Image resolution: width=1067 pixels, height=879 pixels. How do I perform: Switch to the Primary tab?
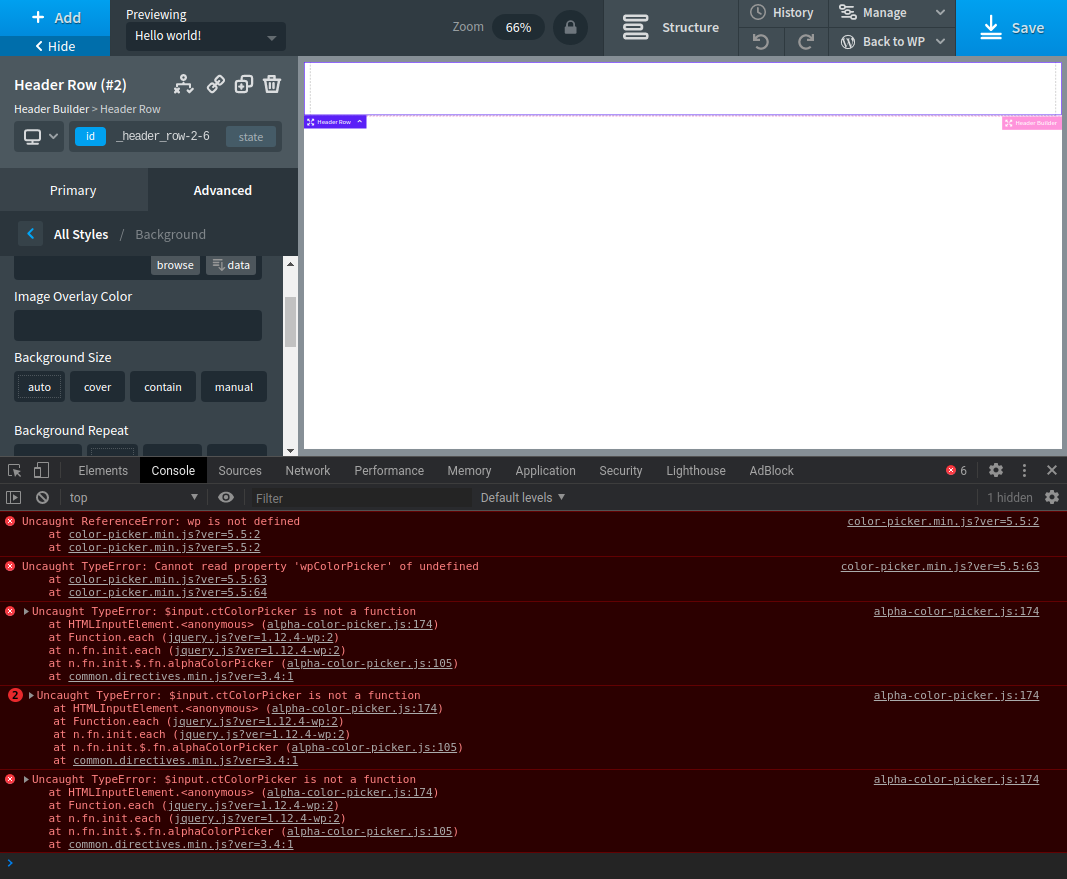click(x=72, y=190)
